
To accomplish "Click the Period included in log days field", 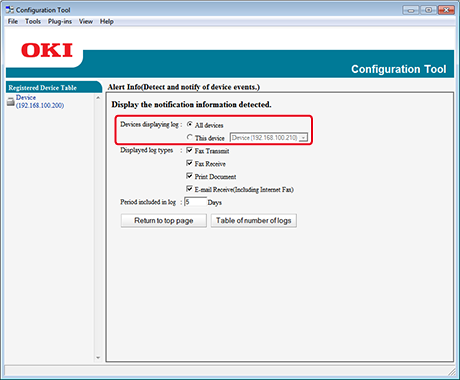I will coord(195,202).
